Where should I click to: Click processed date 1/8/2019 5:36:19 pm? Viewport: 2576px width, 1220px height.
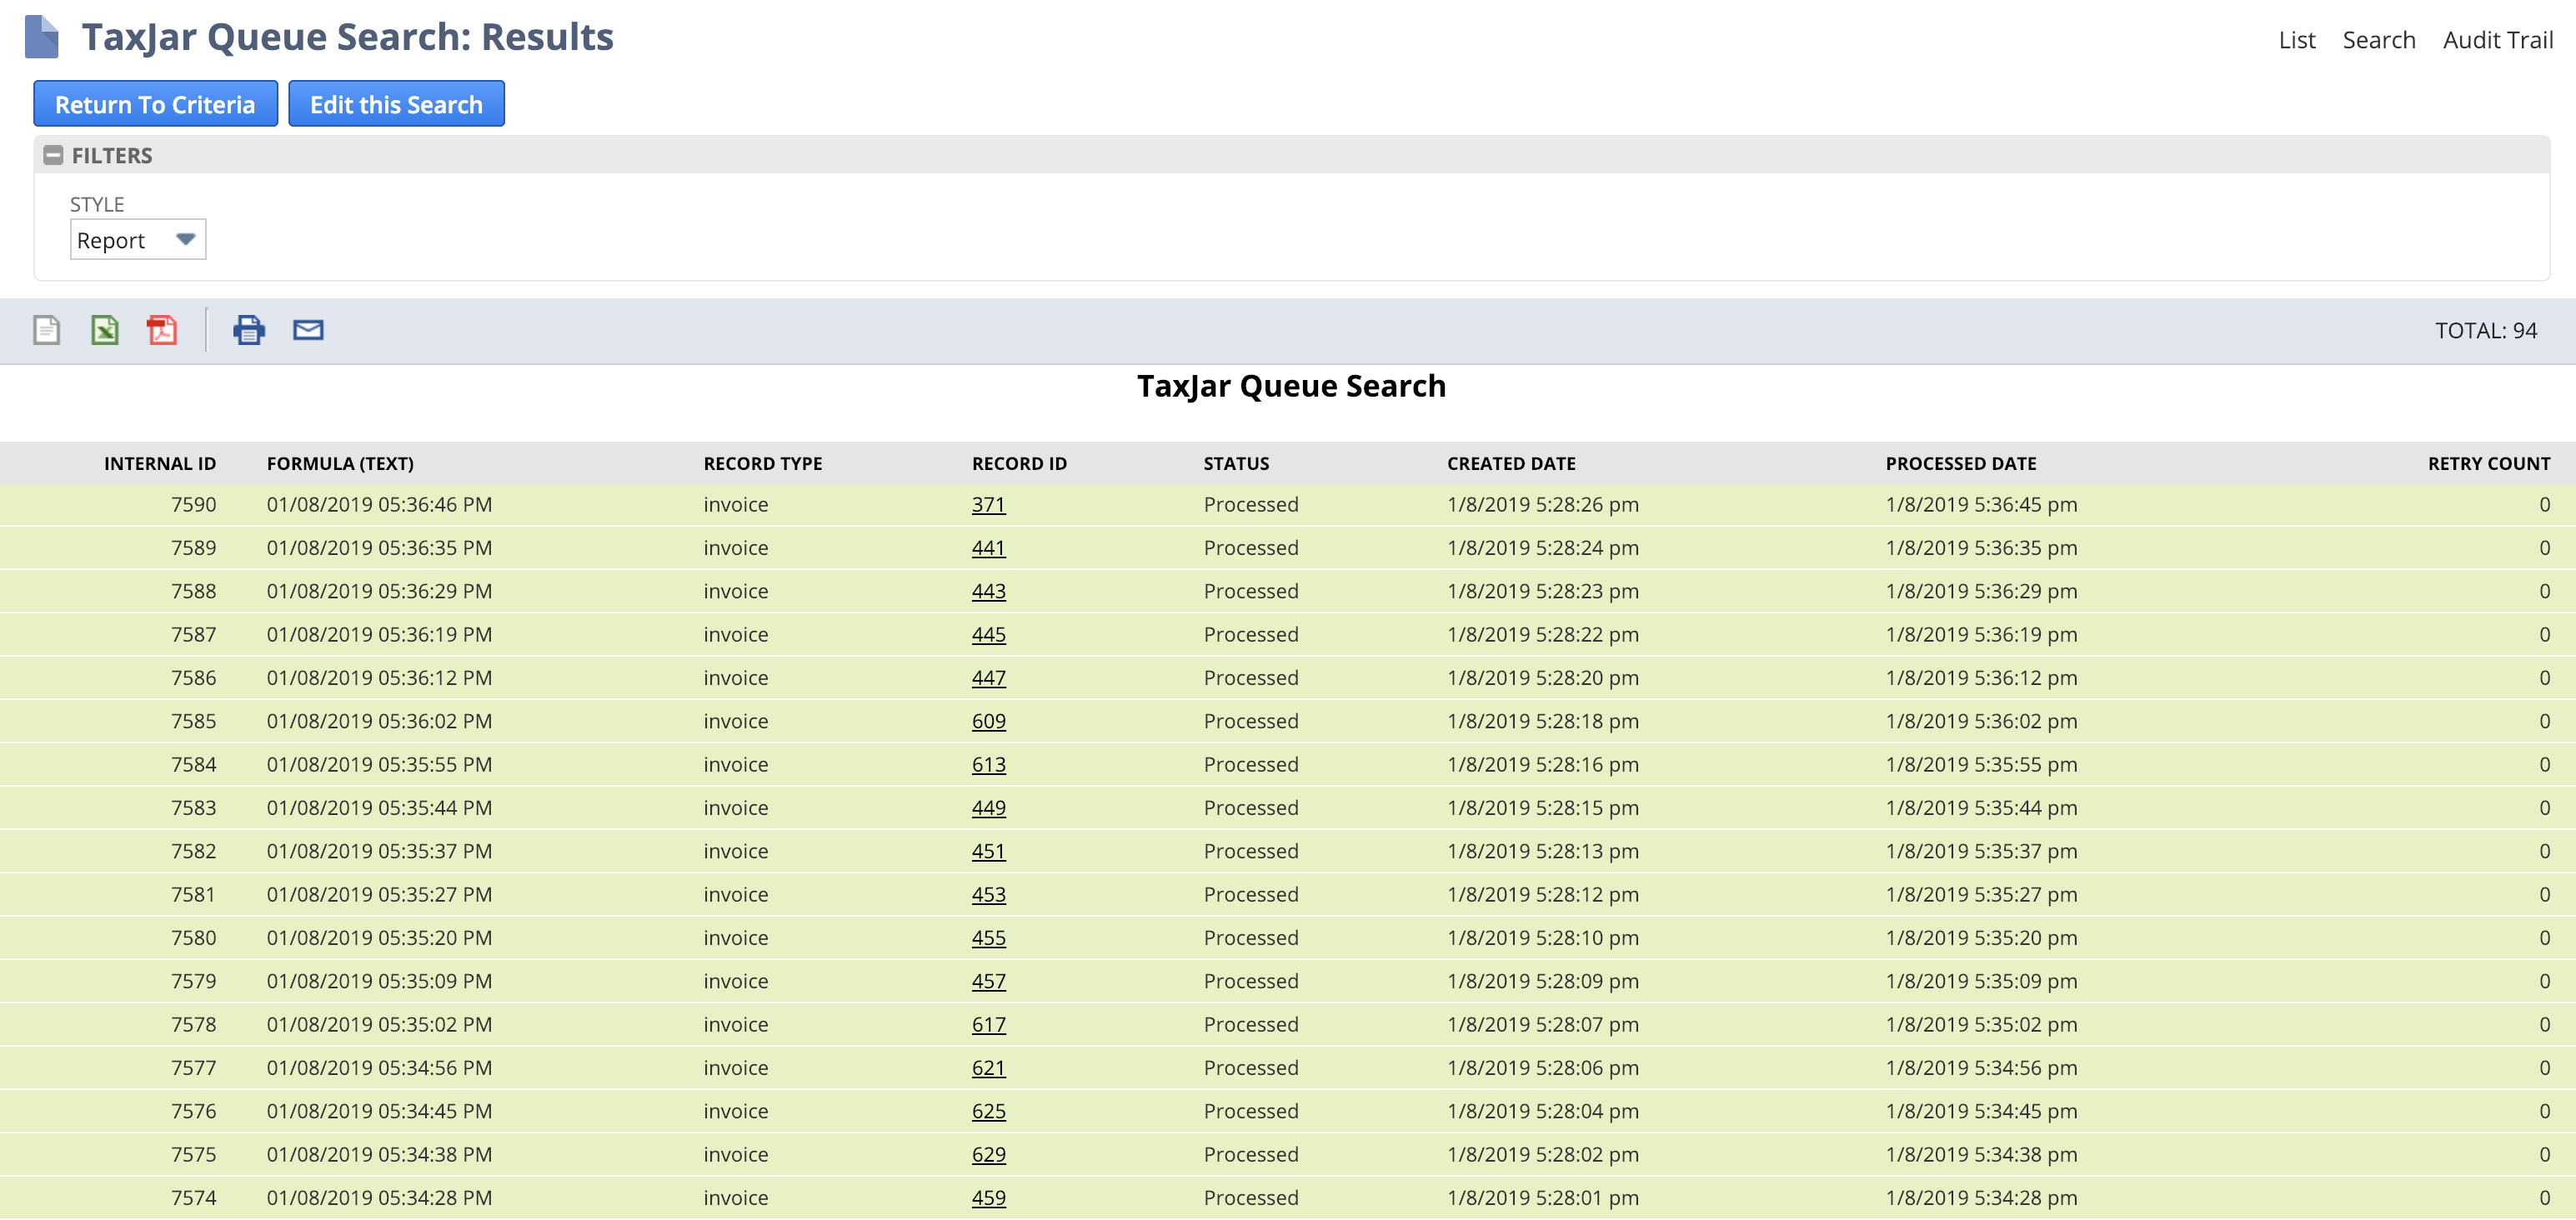1981,635
